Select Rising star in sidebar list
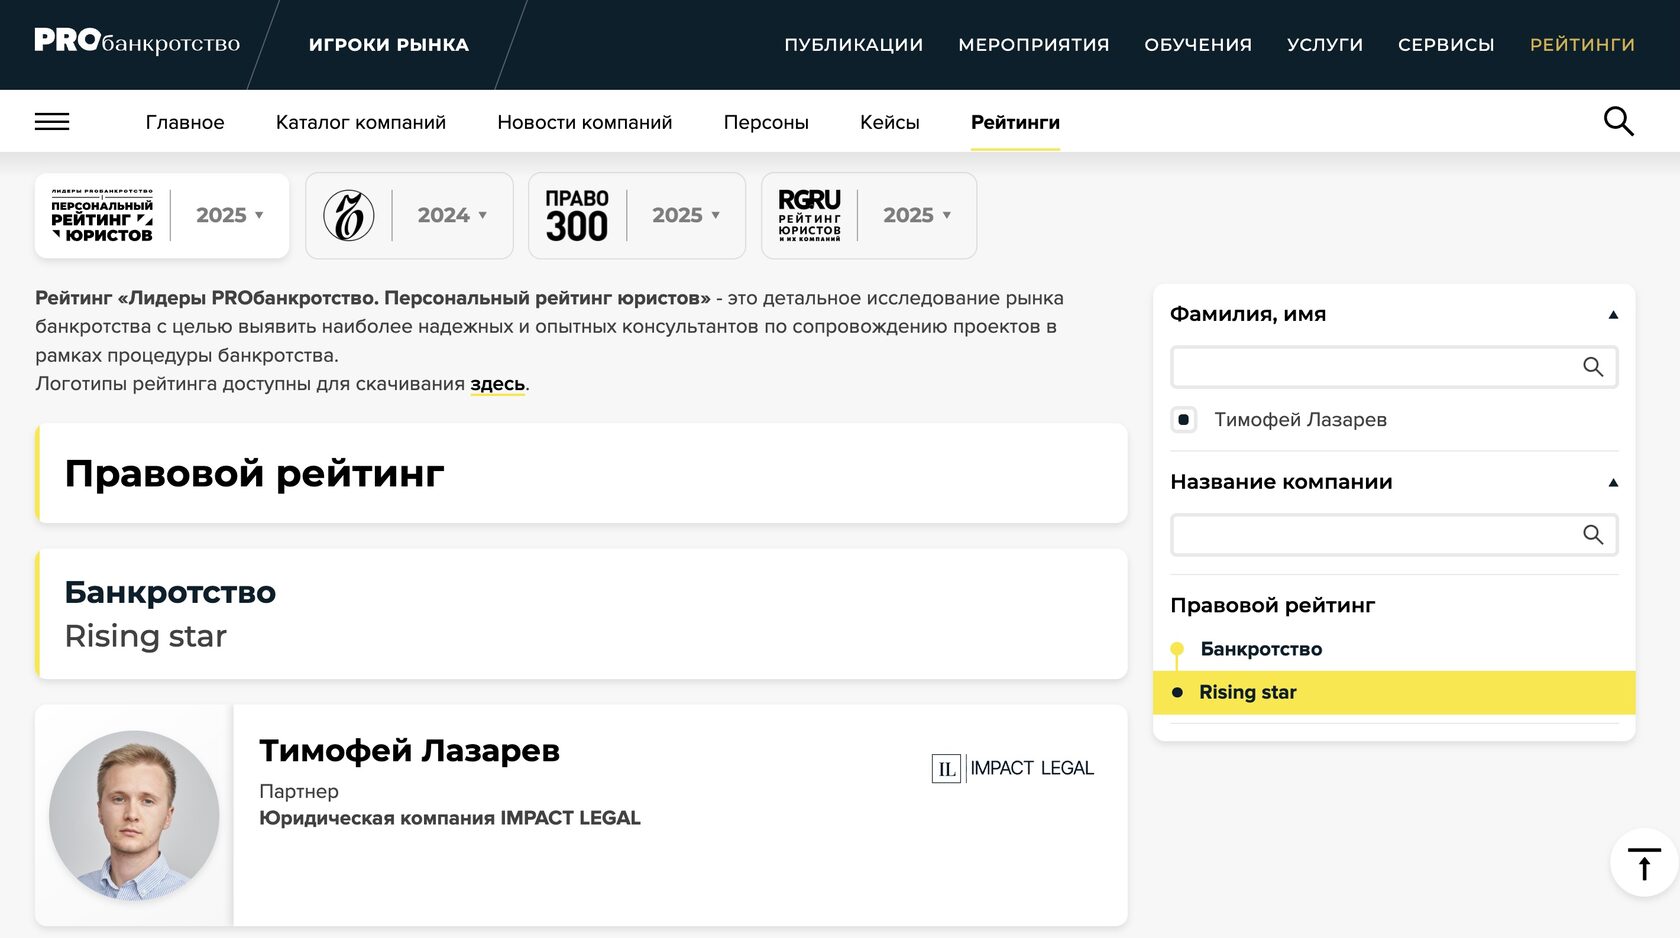Viewport: 1680px width, 938px height. pos(1394,692)
